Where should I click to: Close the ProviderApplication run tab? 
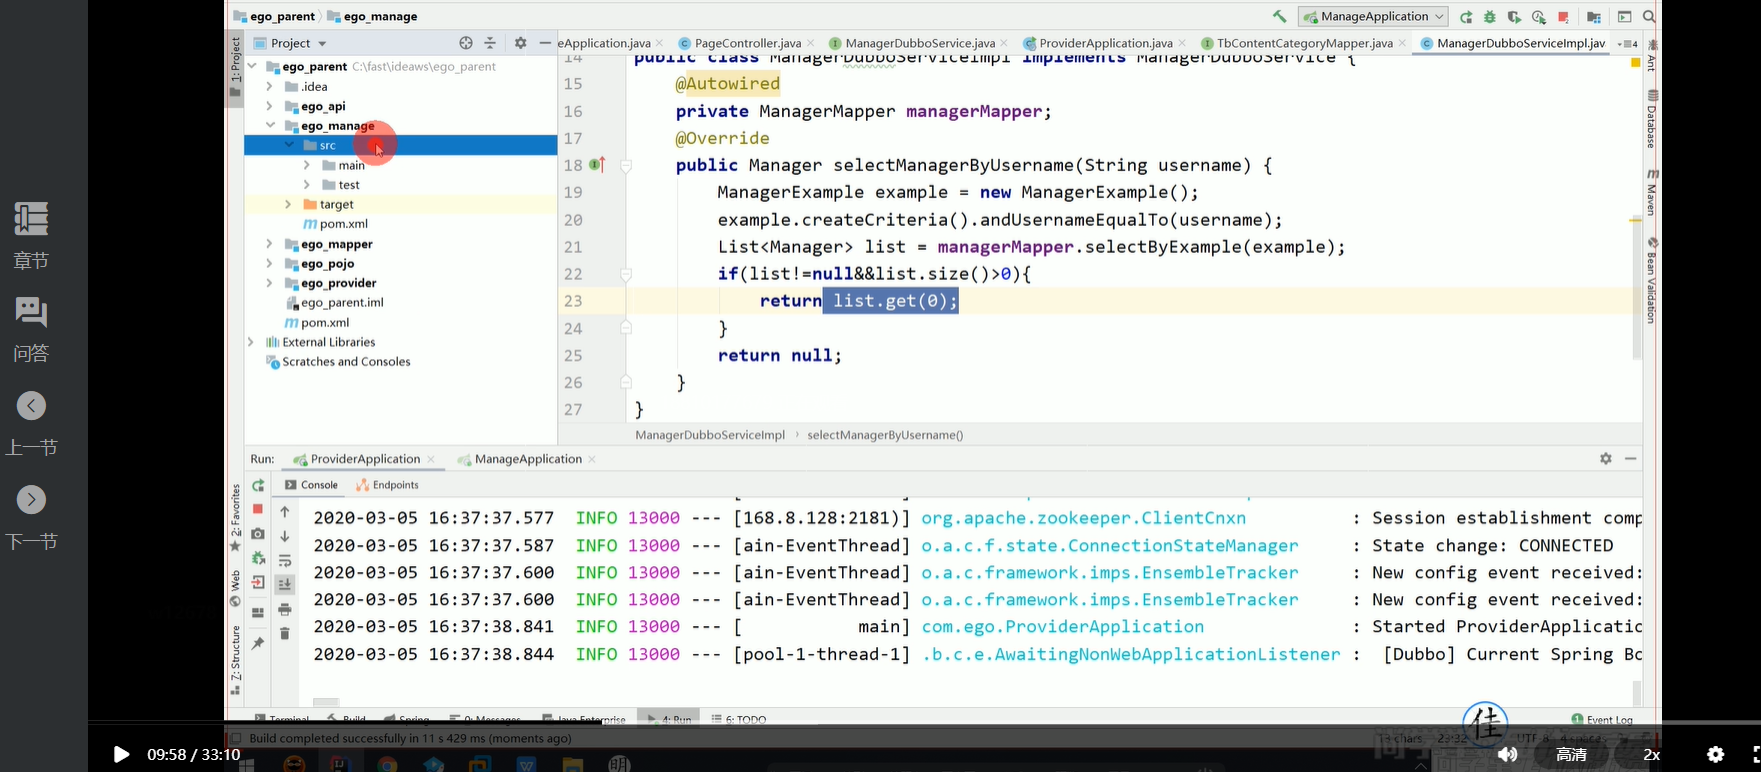[x=431, y=459]
